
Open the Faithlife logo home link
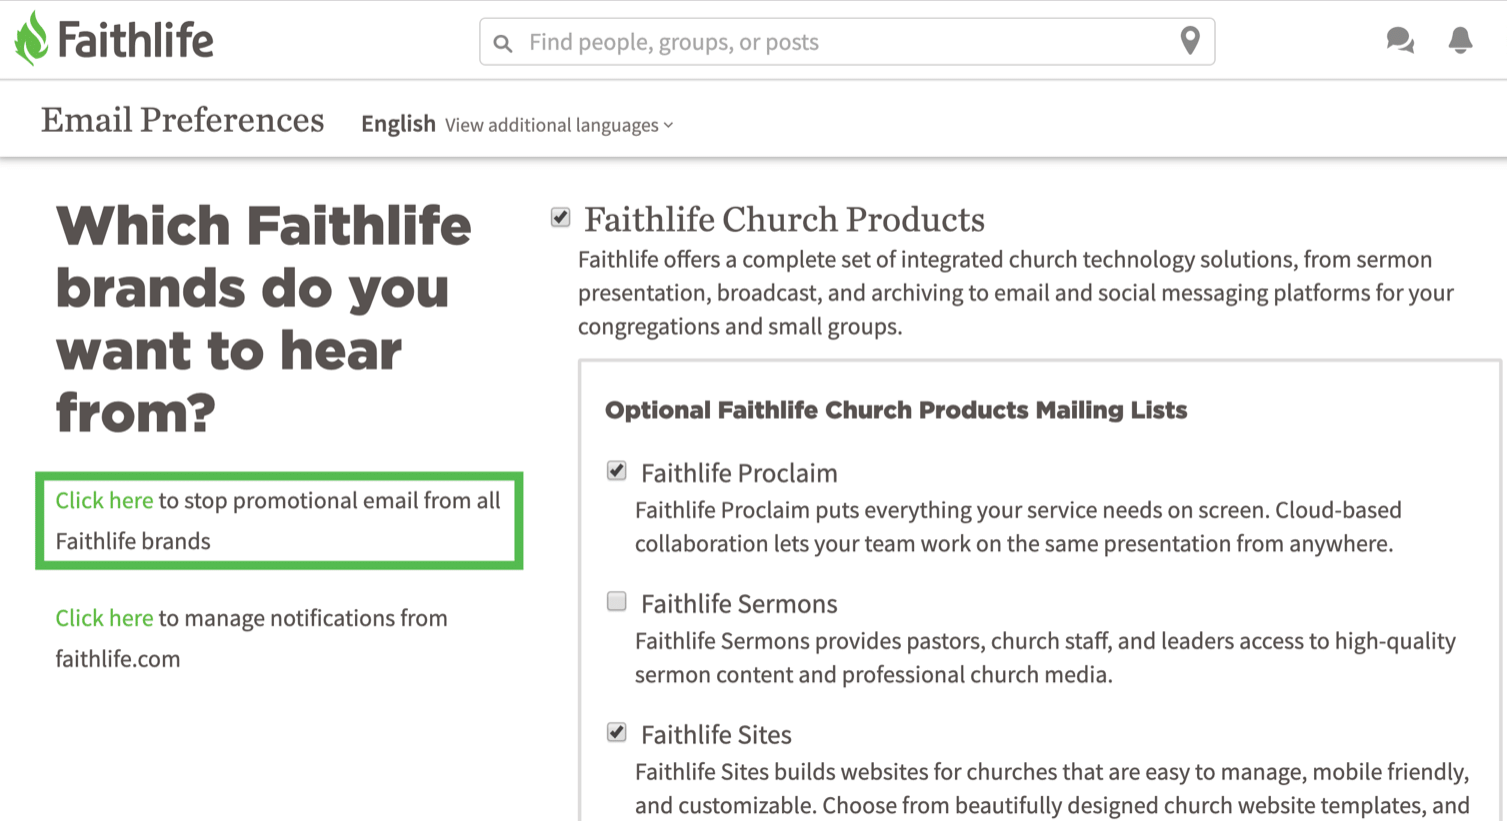(x=114, y=39)
